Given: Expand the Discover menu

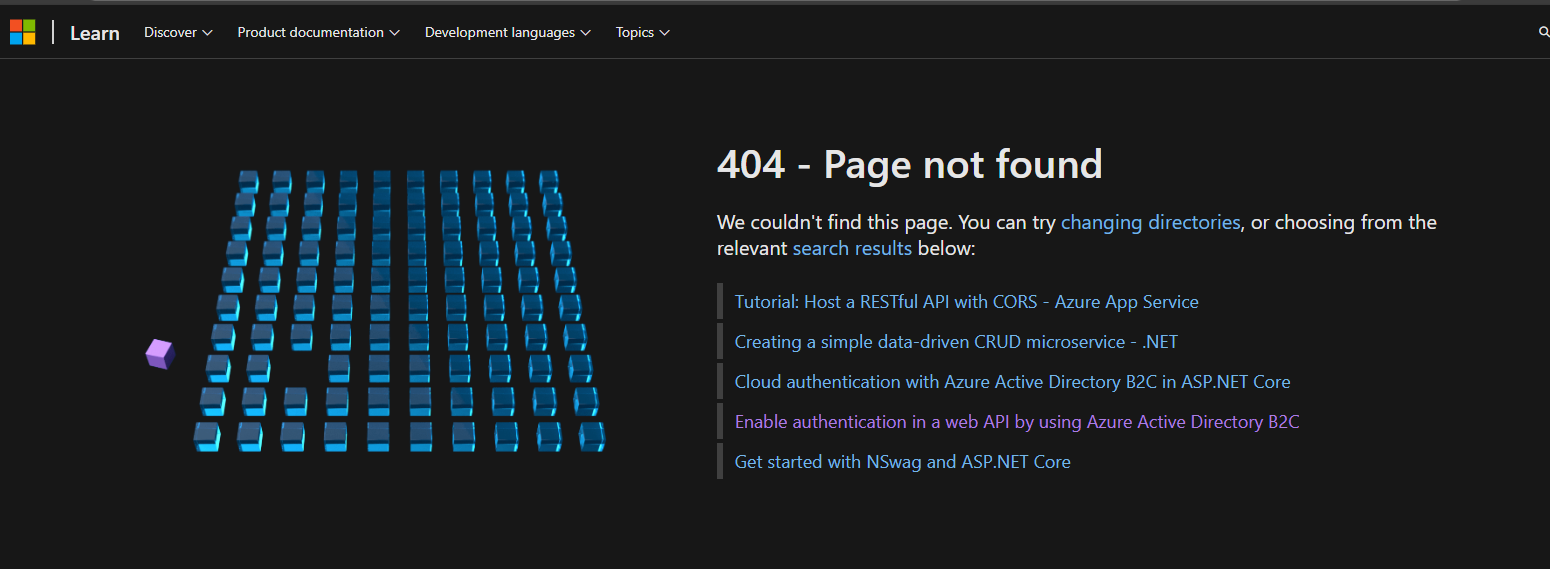Looking at the screenshot, I should click(178, 32).
